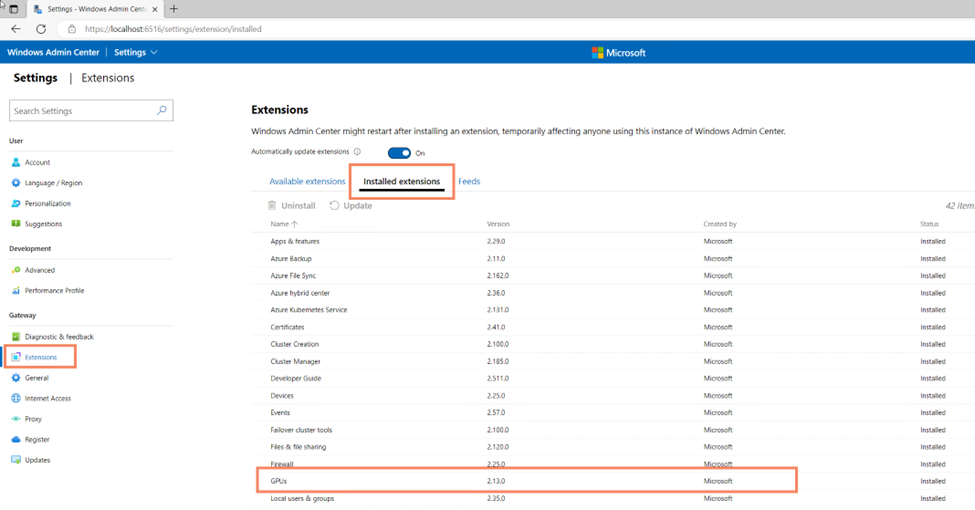Click the Update circular arrow icon

pos(334,205)
